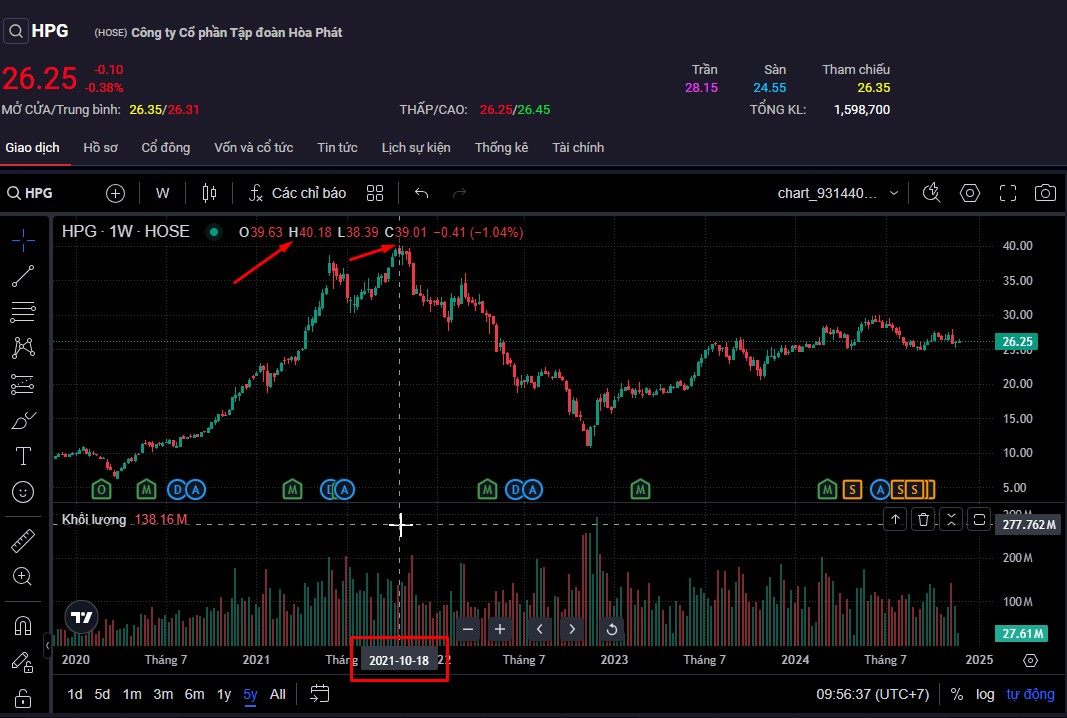
Task: Select the chart pattern drawing tool
Action: point(23,348)
